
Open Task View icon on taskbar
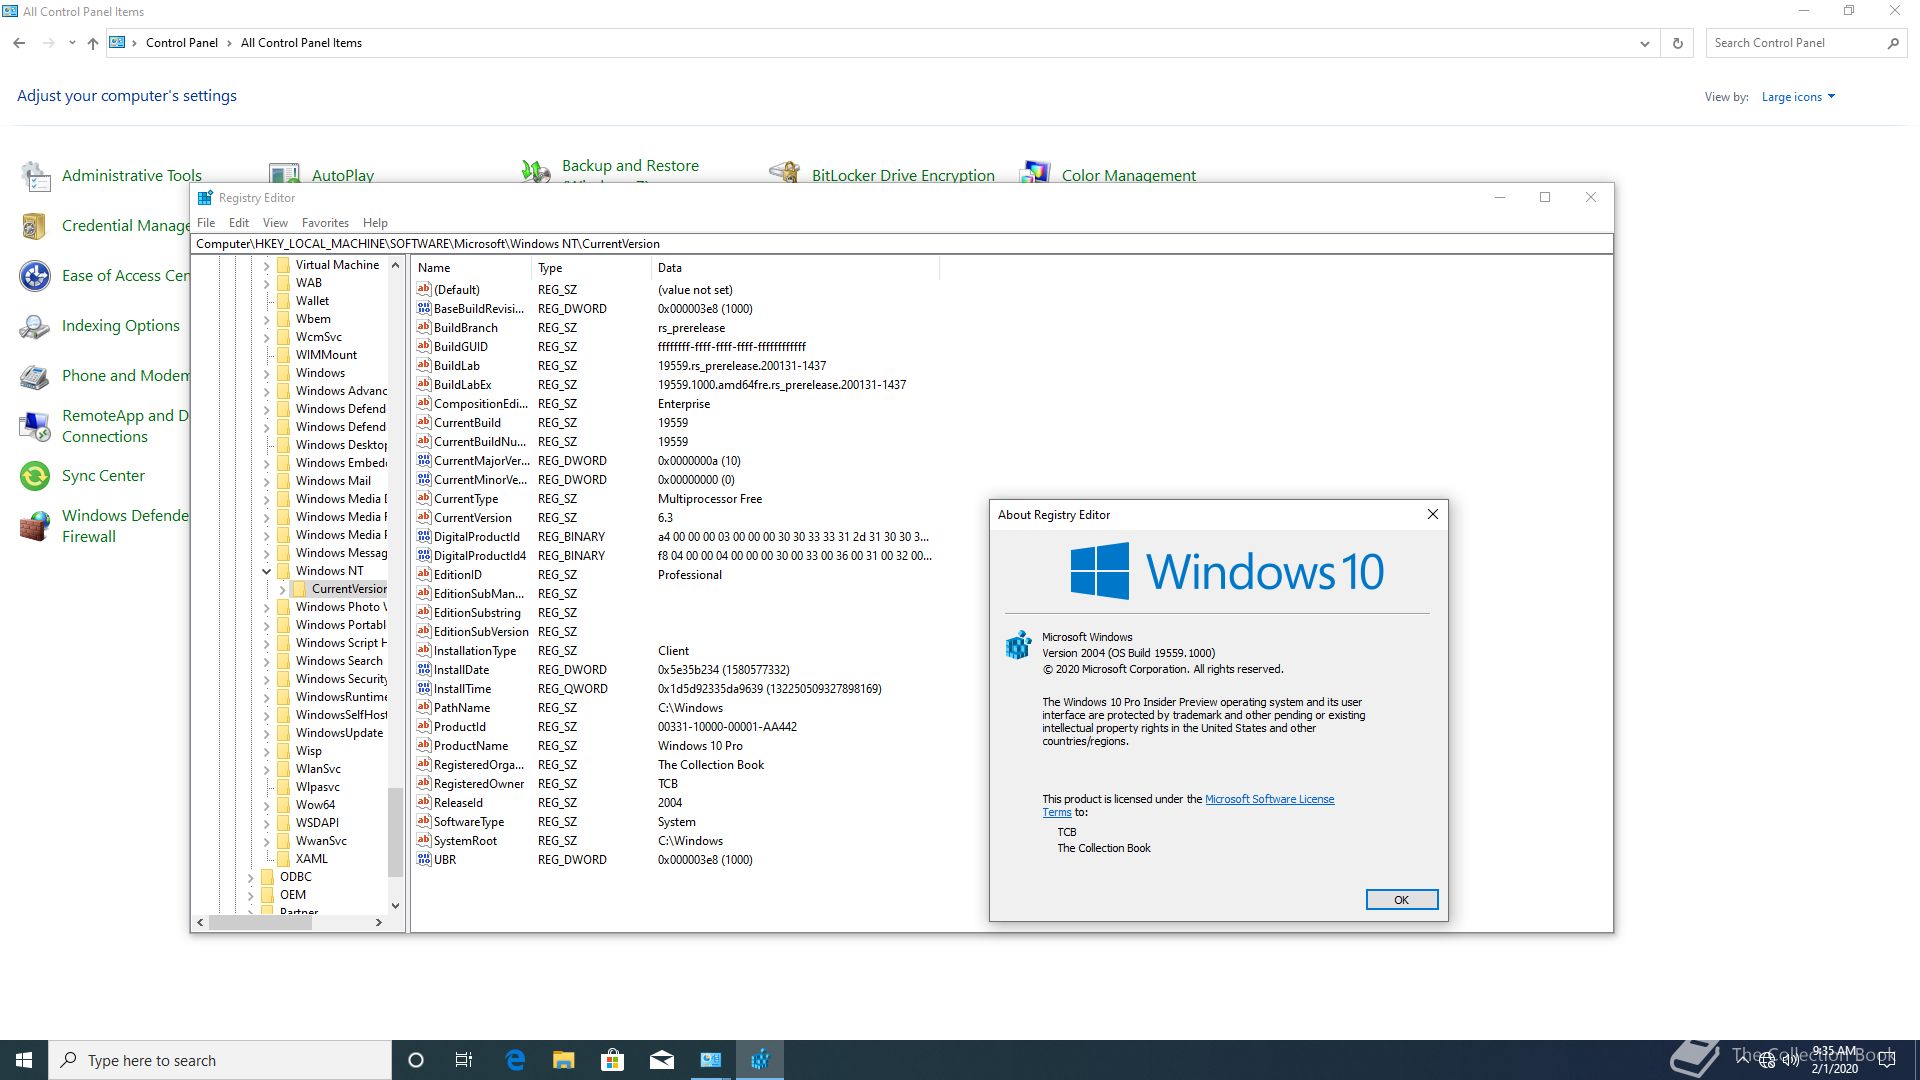[x=464, y=1060]
